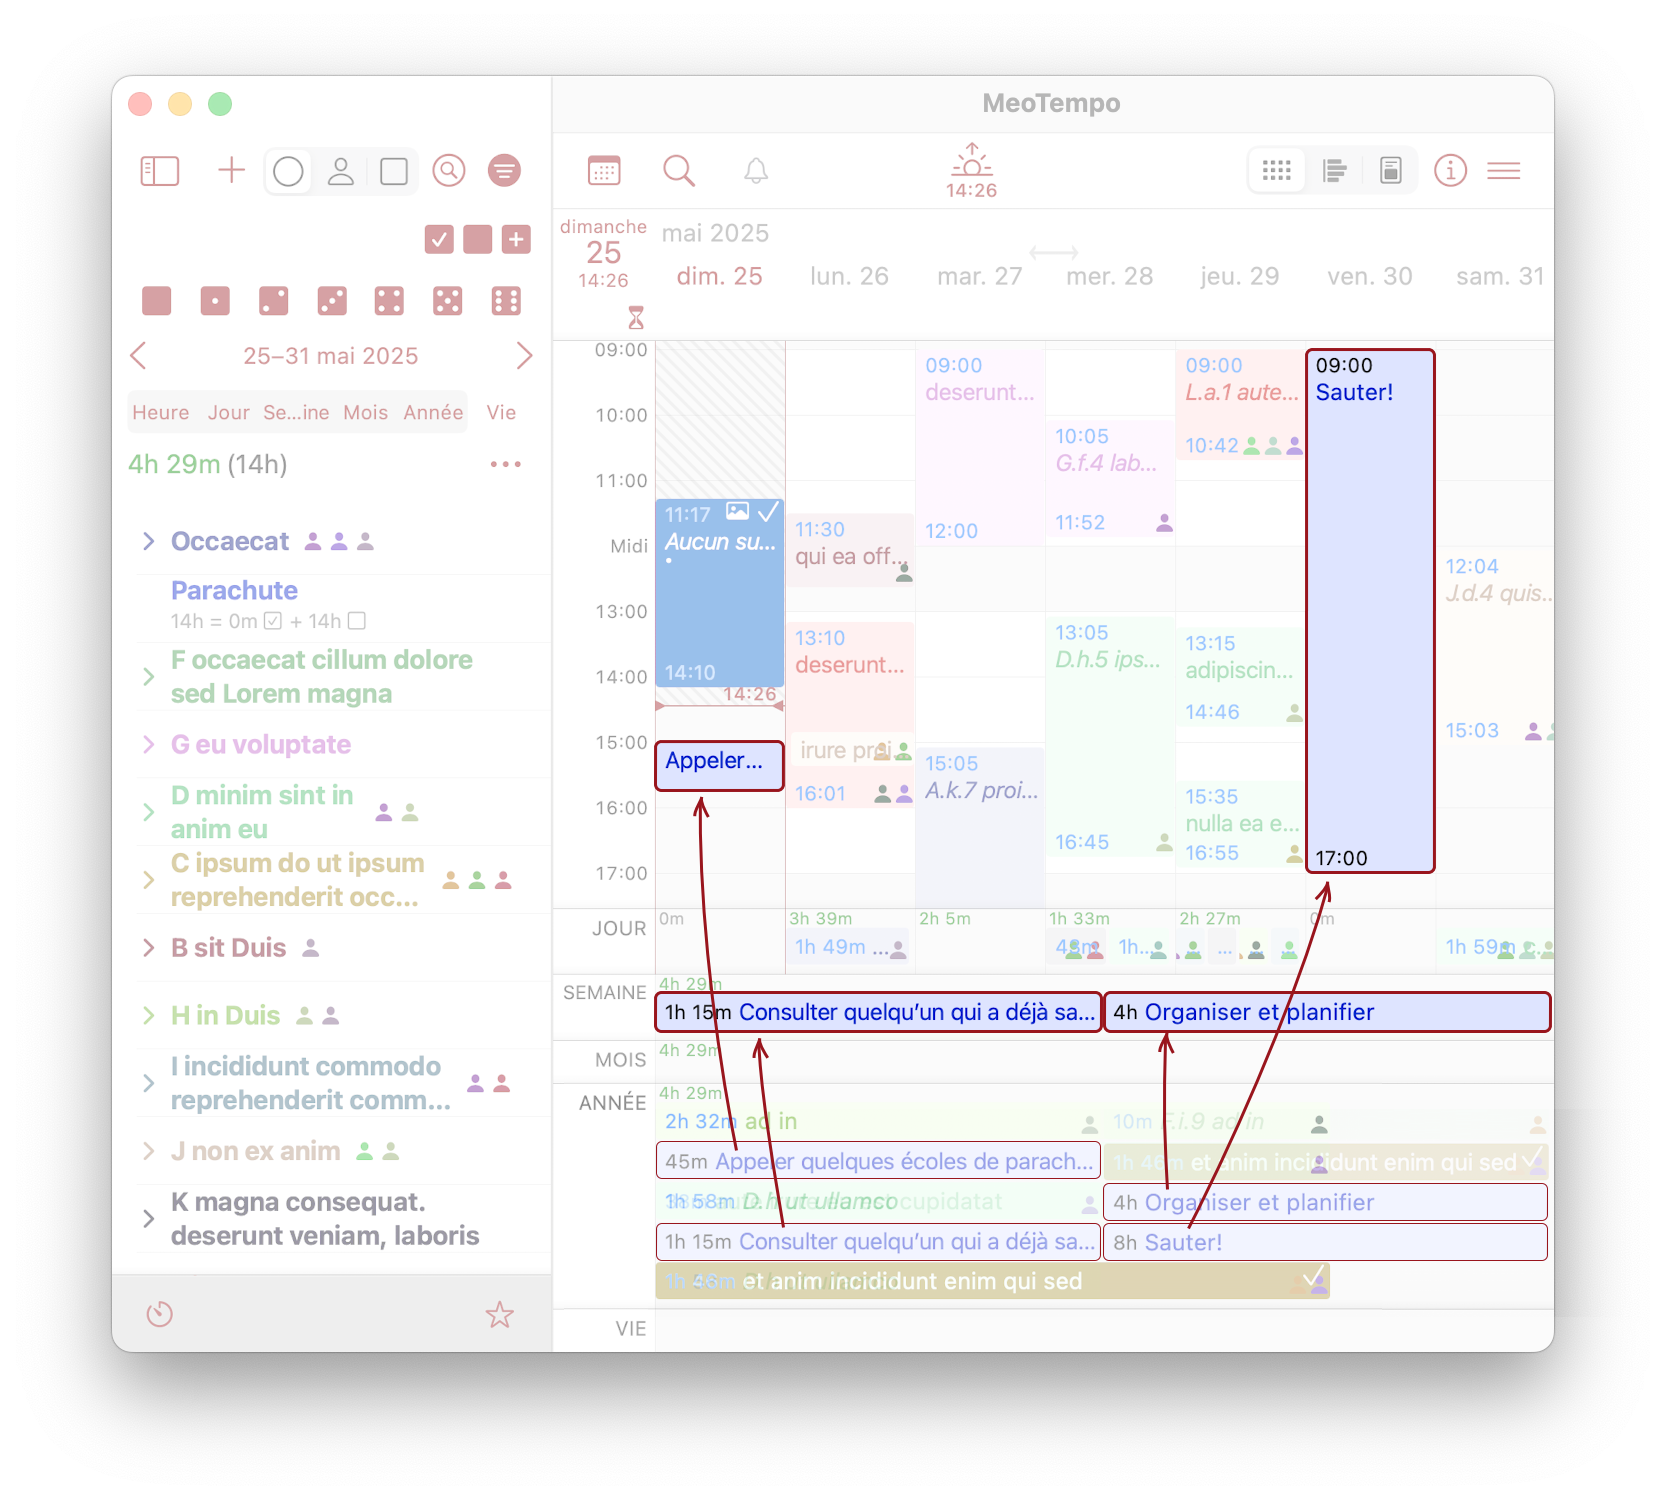Switch to the Mois tab
This screenshot has height=1500, width=1666.
click(365, 412)
